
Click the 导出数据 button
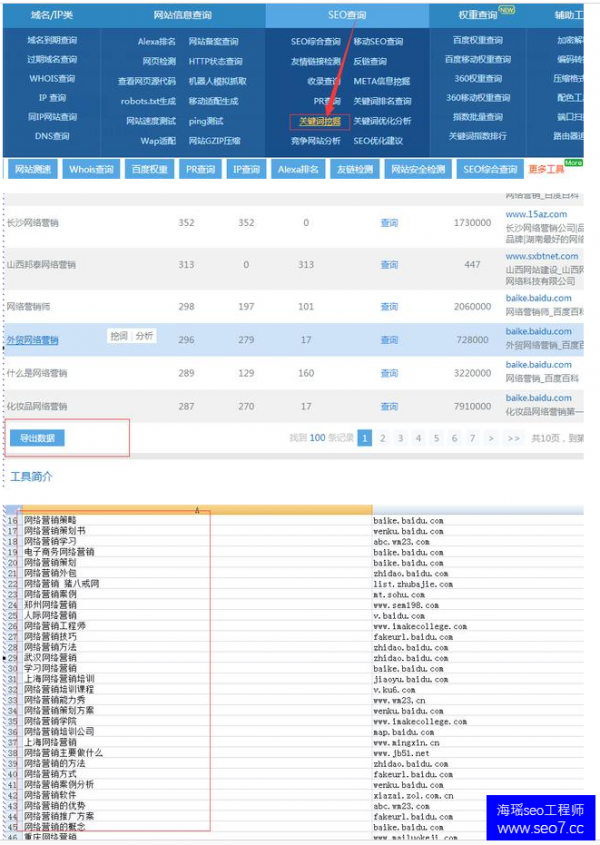point(37,438)
